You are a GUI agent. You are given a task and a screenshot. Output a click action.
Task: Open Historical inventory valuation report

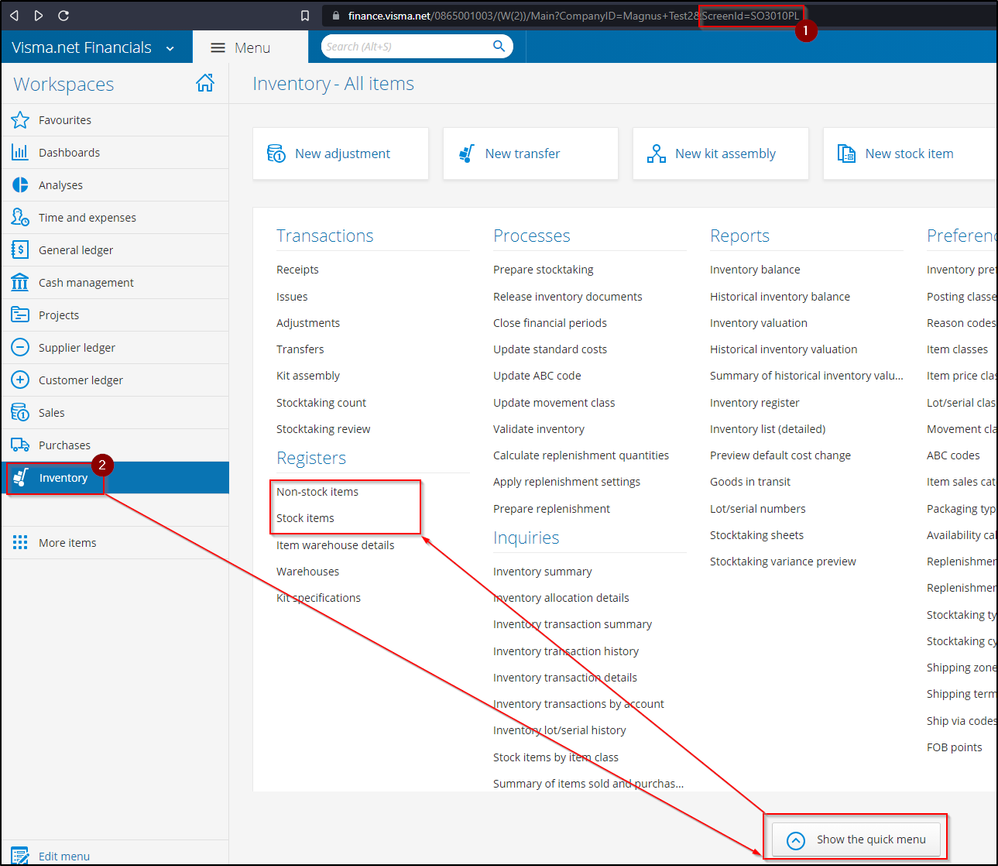click(784, 349)
